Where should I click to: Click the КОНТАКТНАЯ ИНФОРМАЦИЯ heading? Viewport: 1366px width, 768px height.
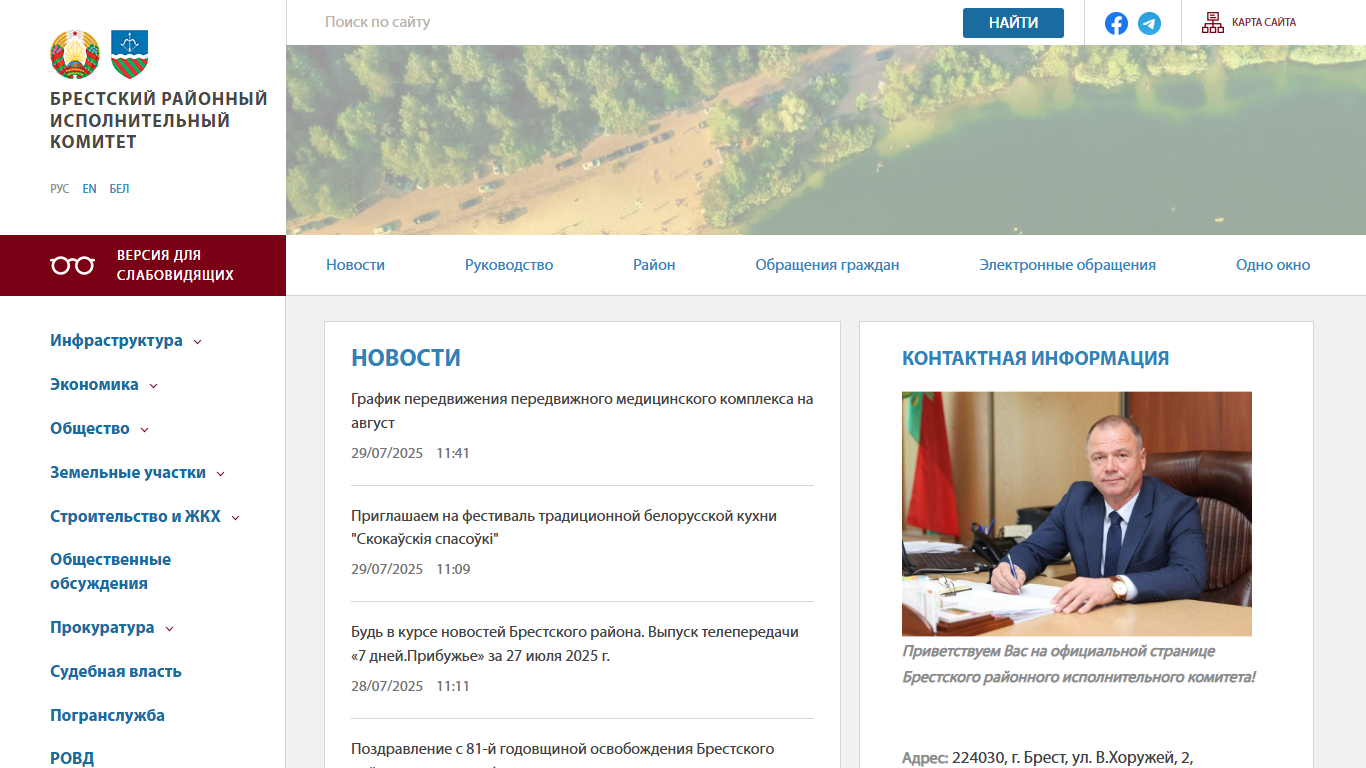click(x=1035, y=359)
